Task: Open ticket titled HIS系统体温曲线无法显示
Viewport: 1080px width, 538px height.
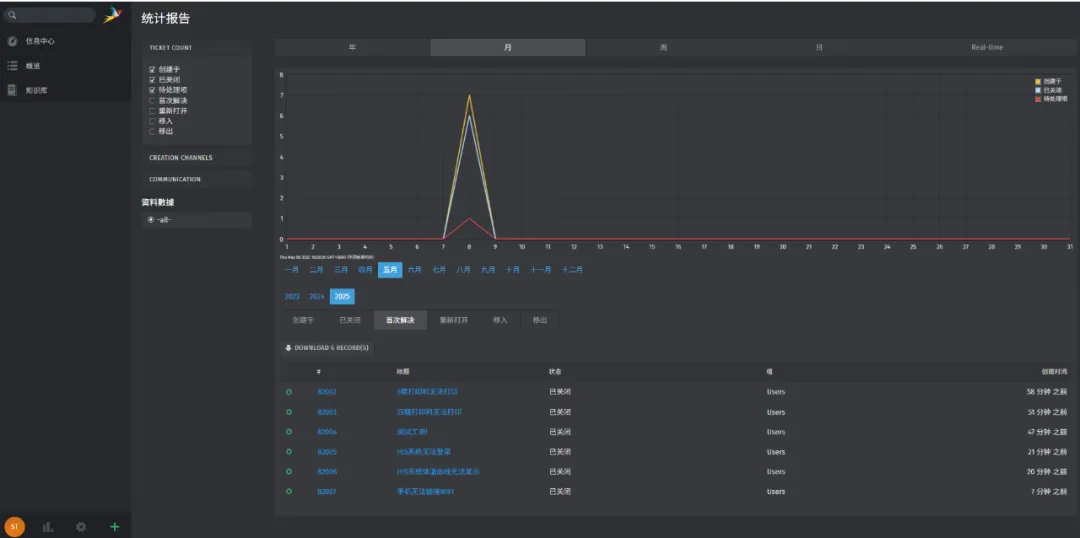Action: point(438,472)
